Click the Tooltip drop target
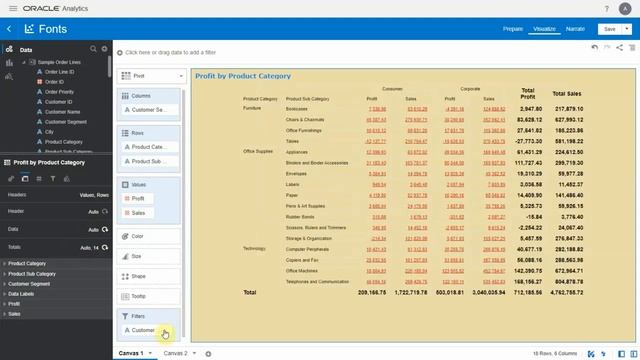 [149, 296]
